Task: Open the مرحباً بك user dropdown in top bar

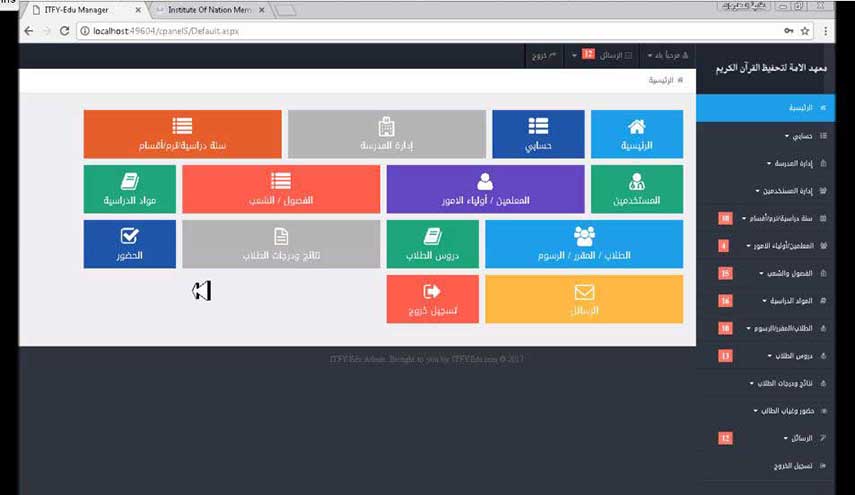Action: [x=665, y=54]
